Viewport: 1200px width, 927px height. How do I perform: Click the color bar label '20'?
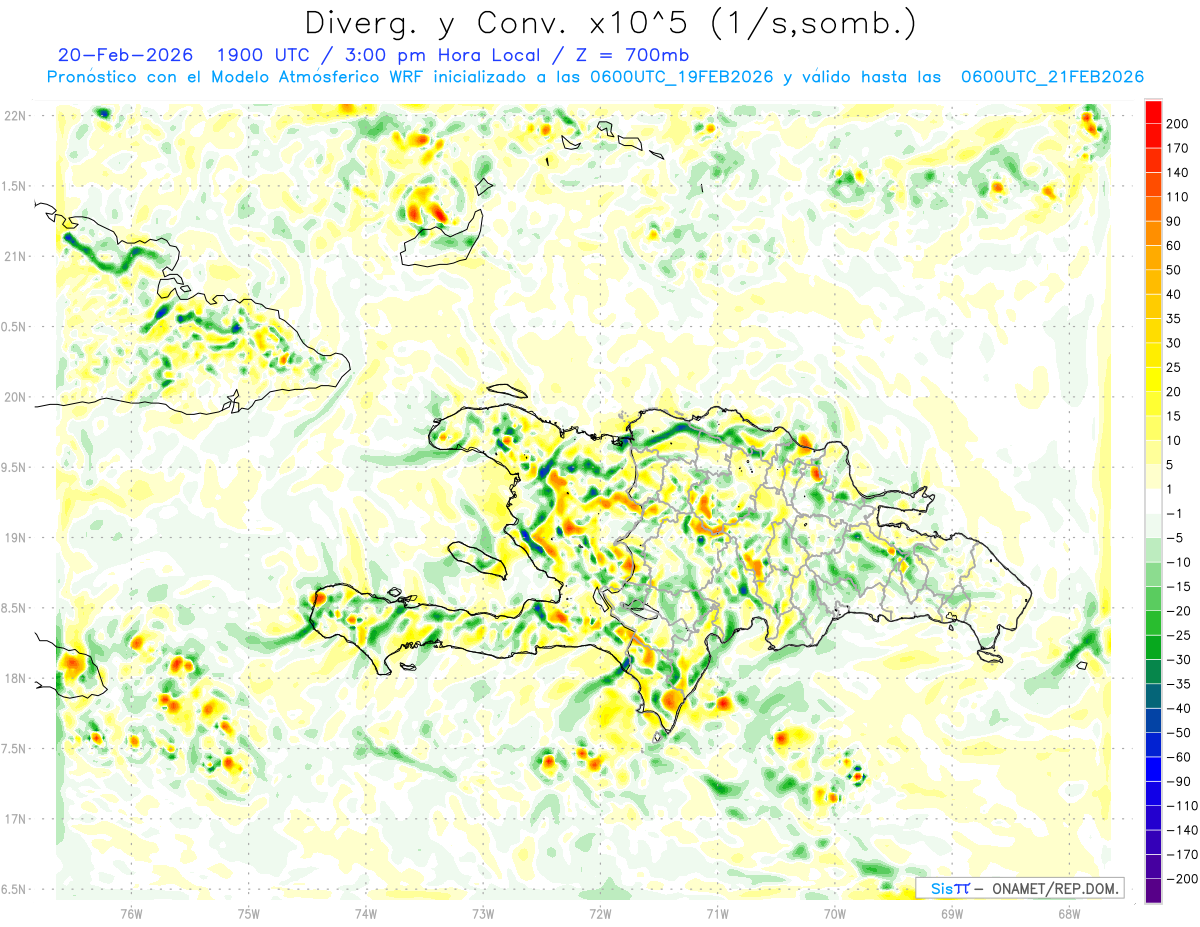point(1175,392)
